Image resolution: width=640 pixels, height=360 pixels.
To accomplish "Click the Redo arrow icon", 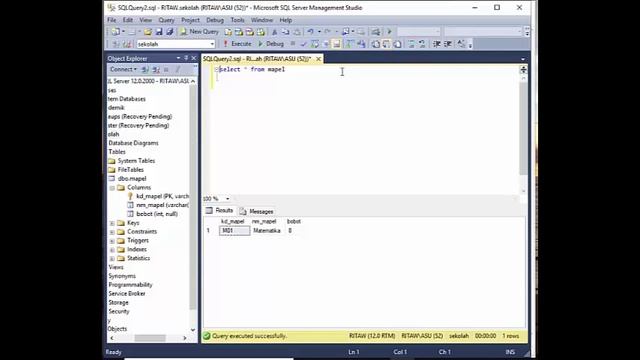I will coord(327,31).
